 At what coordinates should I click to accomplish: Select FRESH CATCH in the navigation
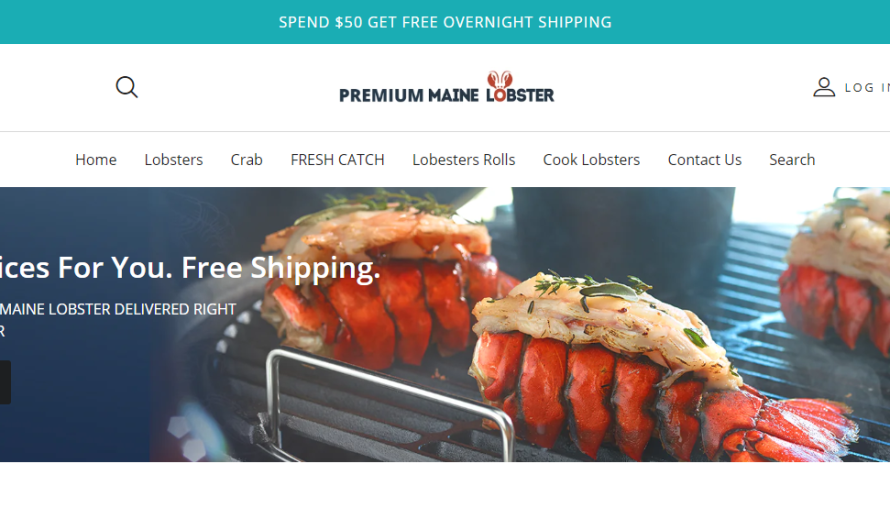pyautogui.click(x=337, y=160)
